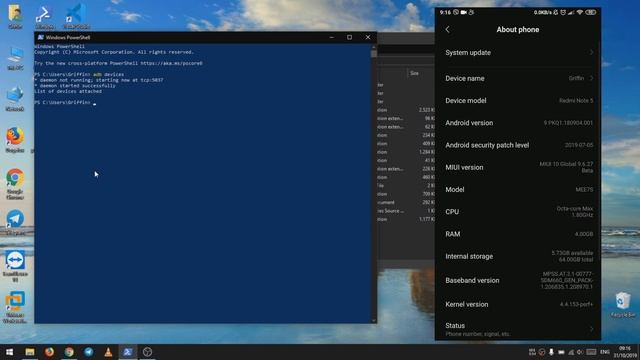Open the taskbar clock and date

click(625, 352)
